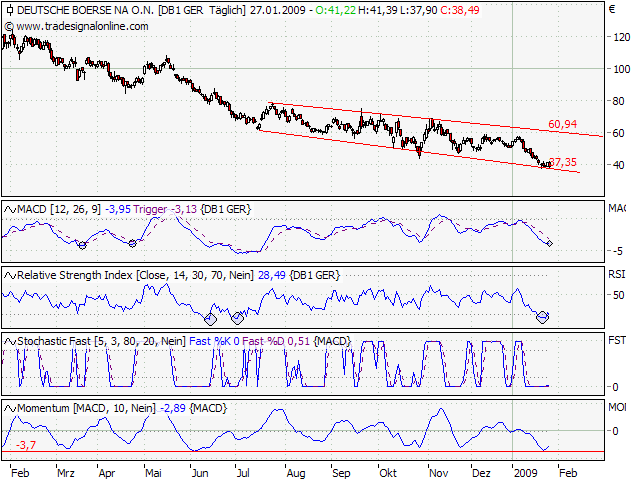Viewport: 640px width, 480px height.
Task: Click the red -3,7 Momentum level label
Action: click(27, 444)
